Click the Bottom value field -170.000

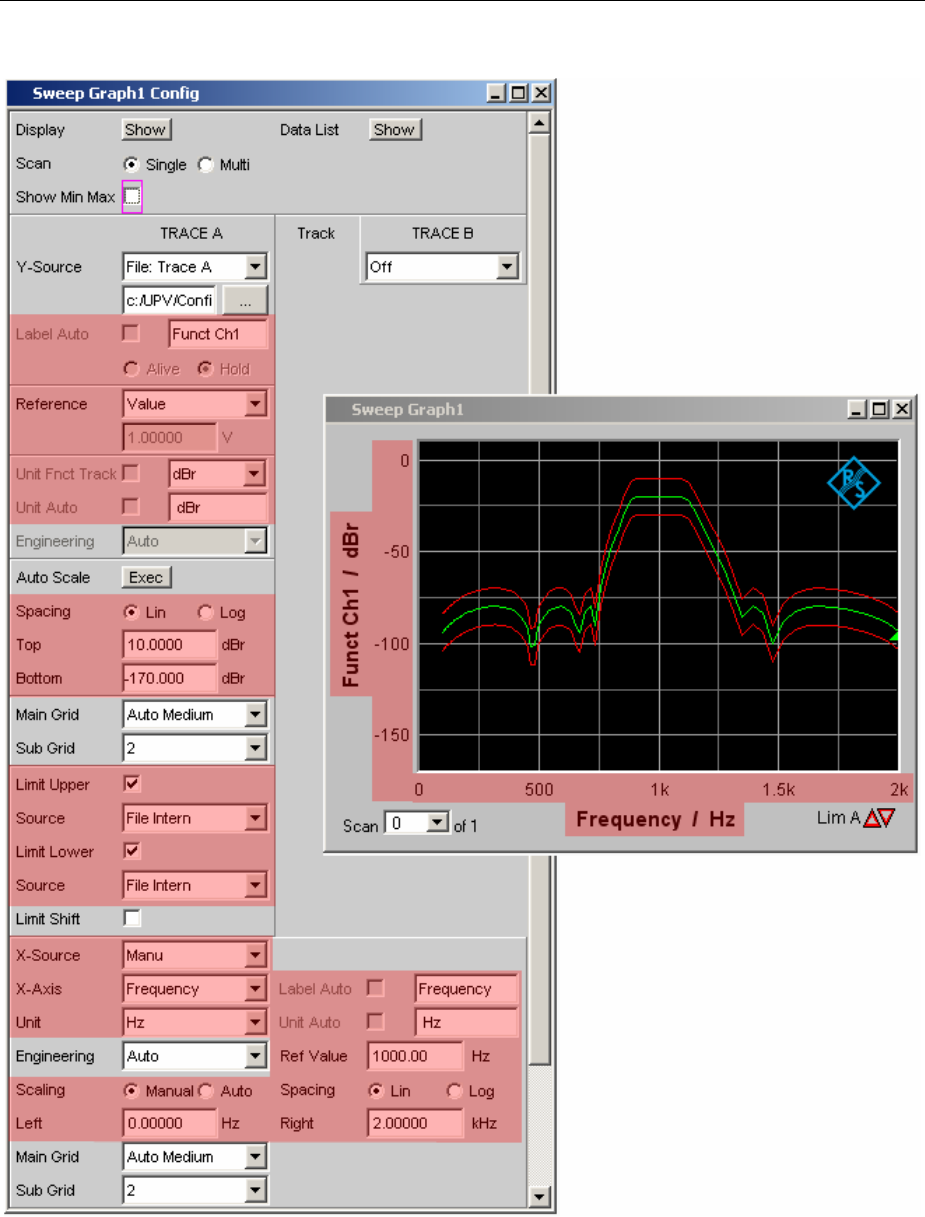click(x=169, y=678)
